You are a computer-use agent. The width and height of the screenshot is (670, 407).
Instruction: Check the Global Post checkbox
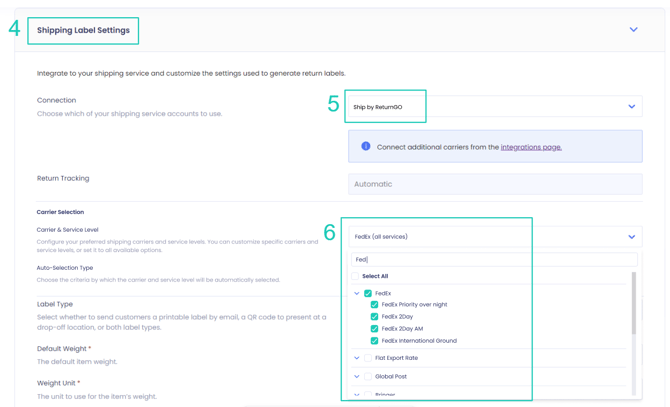[x=368, y=377]
